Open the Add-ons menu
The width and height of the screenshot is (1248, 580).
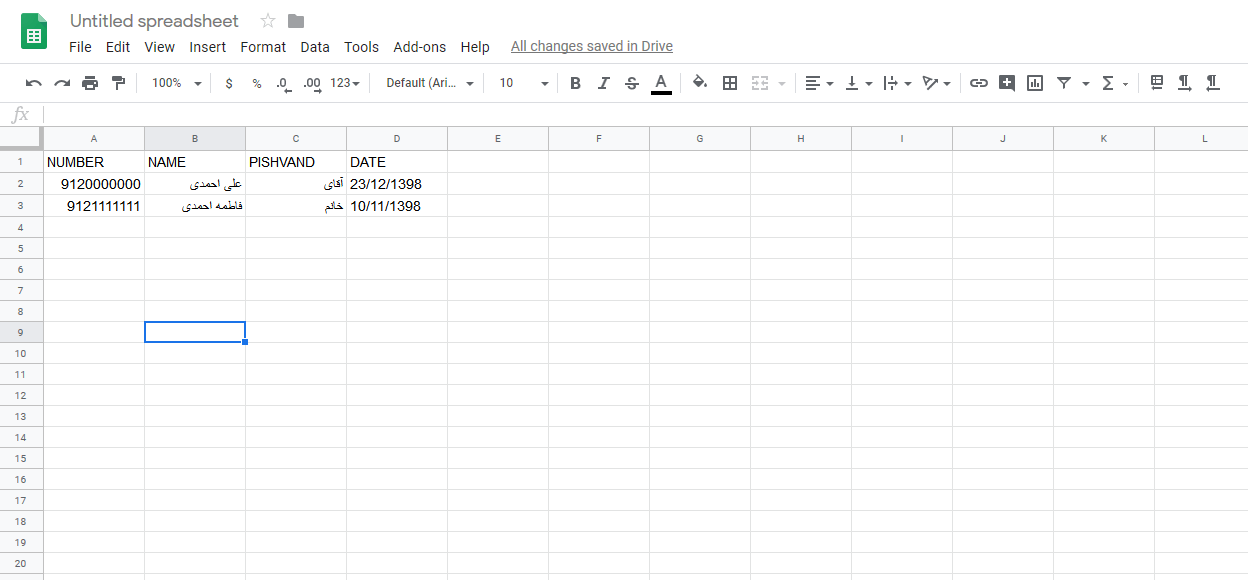420,47
